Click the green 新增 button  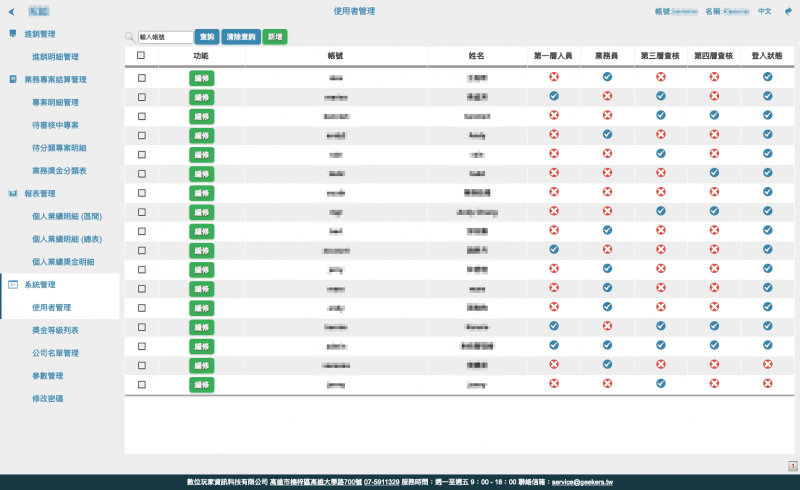click(275, 37)
